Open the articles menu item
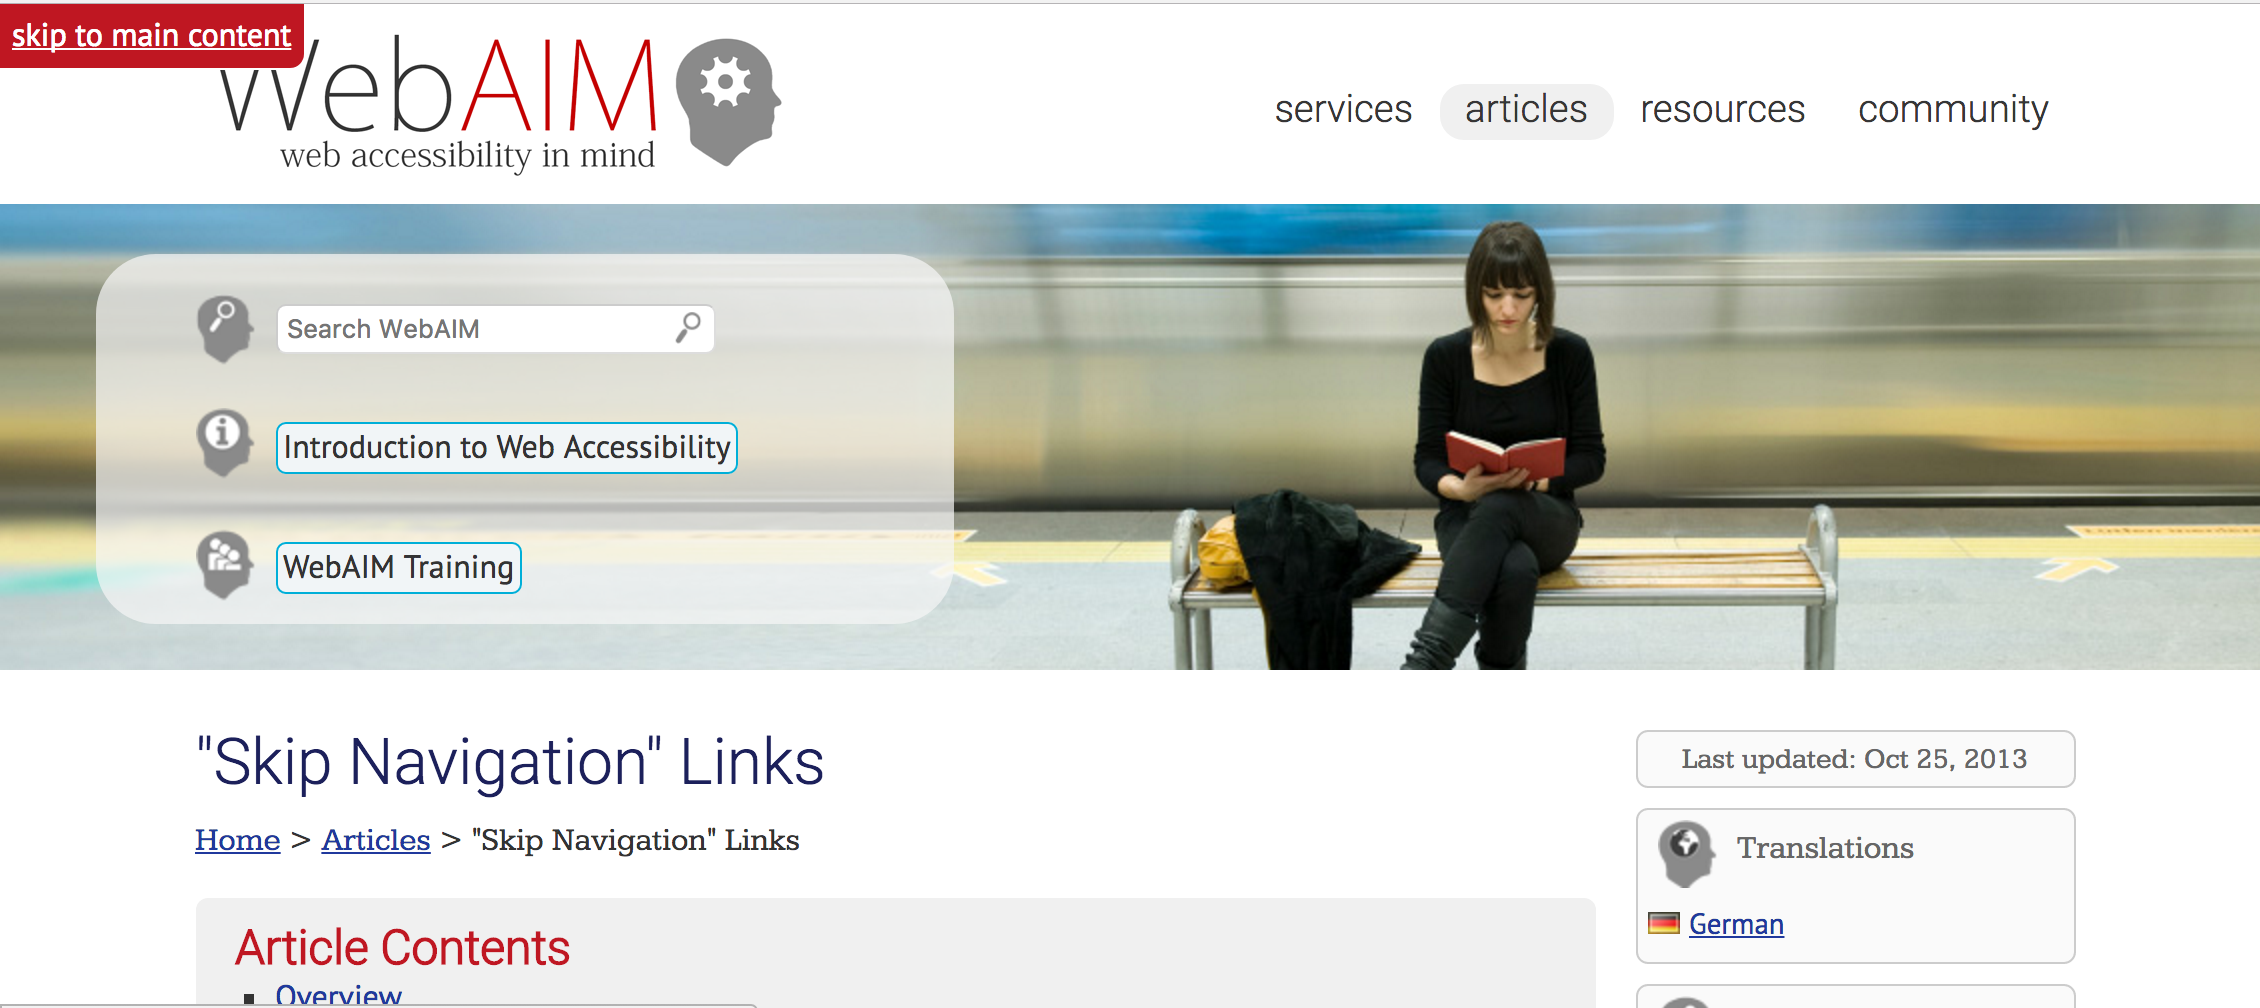This screenshot has height=1008, width=2260. [x=1526, y=110]
